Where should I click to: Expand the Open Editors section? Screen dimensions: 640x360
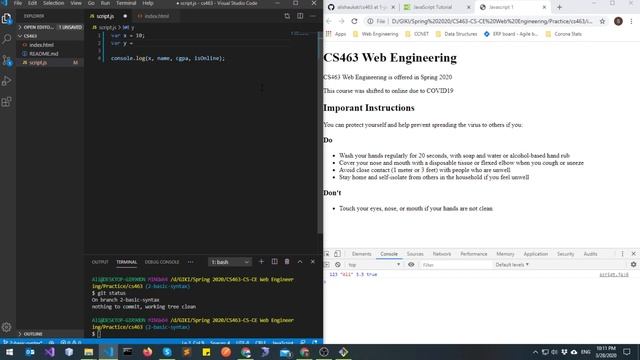point(50,27)
